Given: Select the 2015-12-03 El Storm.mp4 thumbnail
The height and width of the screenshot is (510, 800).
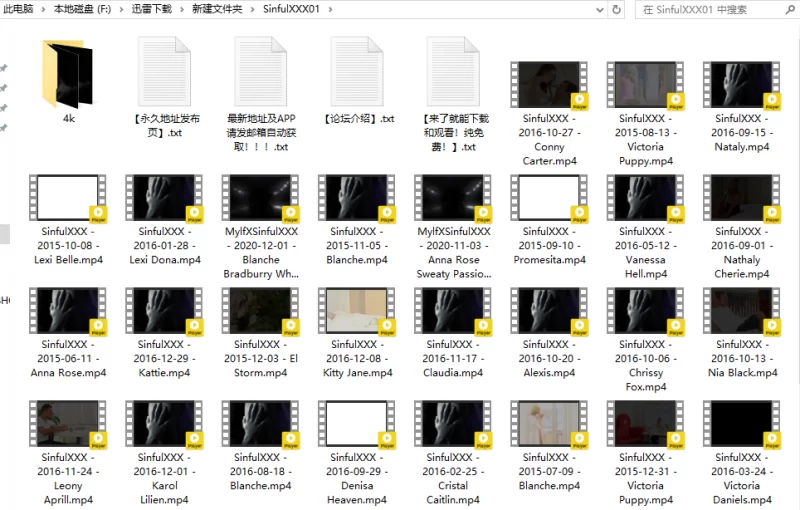Looking at the screenshot, I should 261,311.
